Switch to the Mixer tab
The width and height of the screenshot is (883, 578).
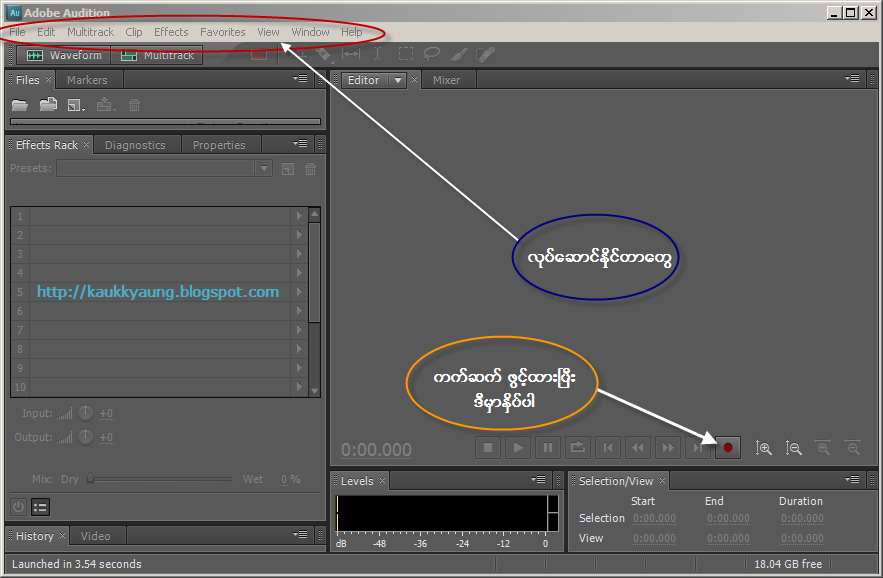446,80
